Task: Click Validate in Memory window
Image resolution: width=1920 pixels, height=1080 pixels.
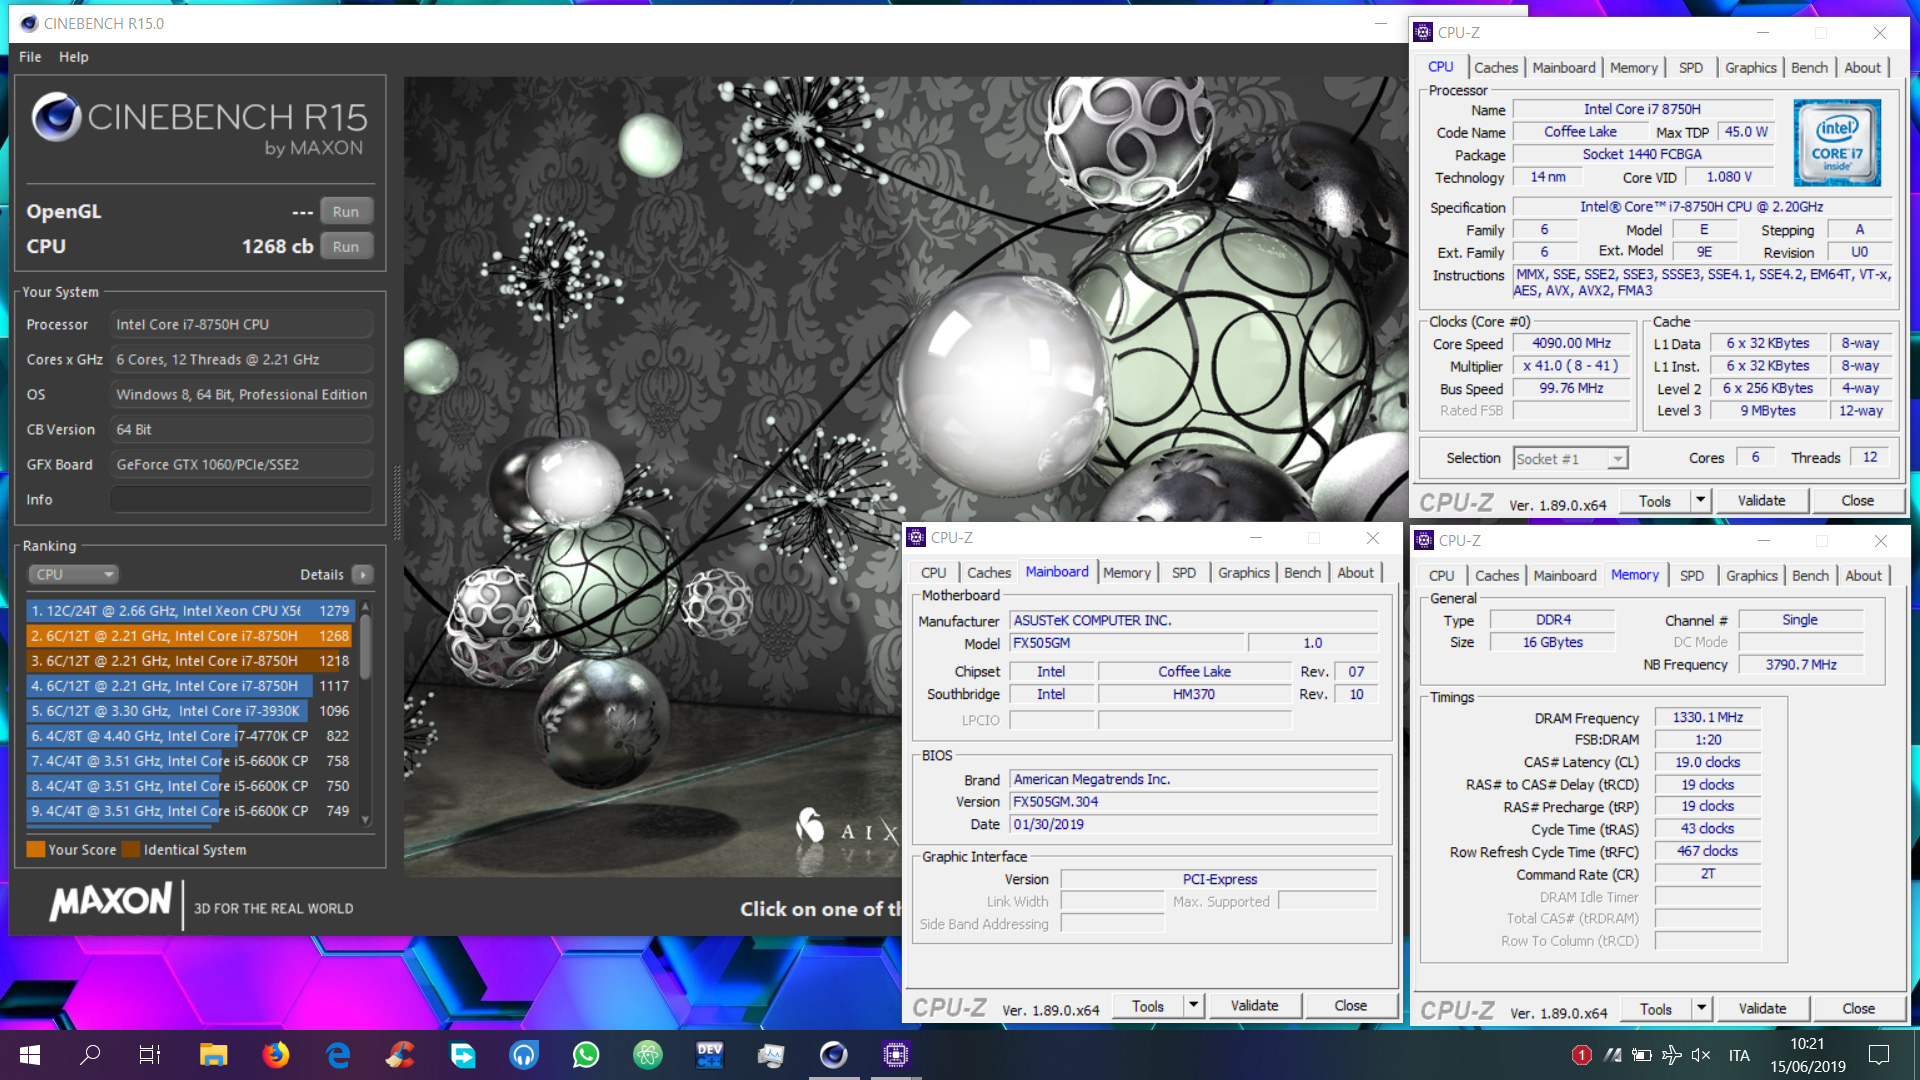Action: (x=1763, y=1008)
